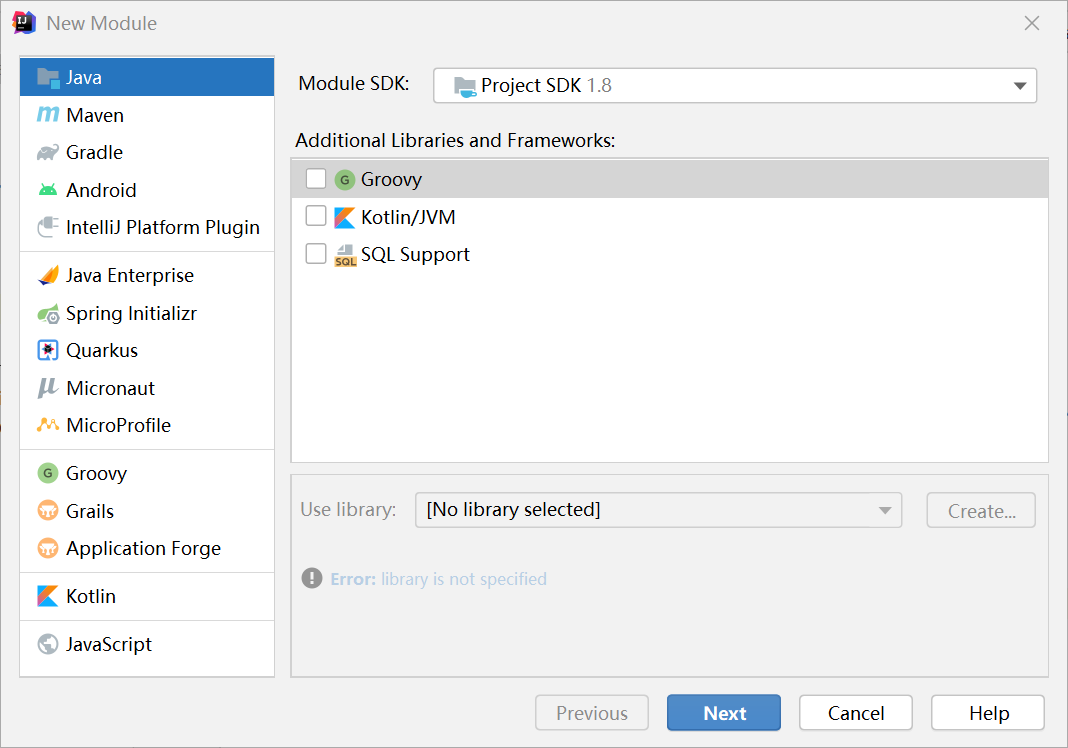Click the SQL Support icon
Image resolution: width=1068 pixels, height=748 pixels.
(345, 255)
